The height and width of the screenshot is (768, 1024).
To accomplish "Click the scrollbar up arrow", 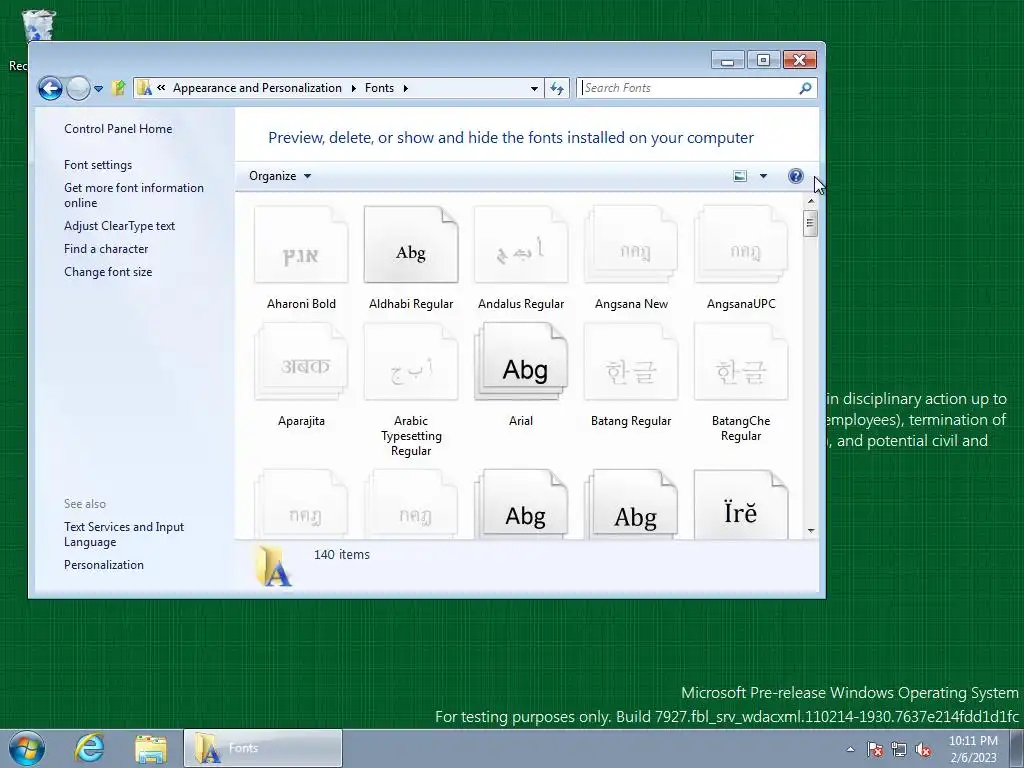I will pos(811,201).
